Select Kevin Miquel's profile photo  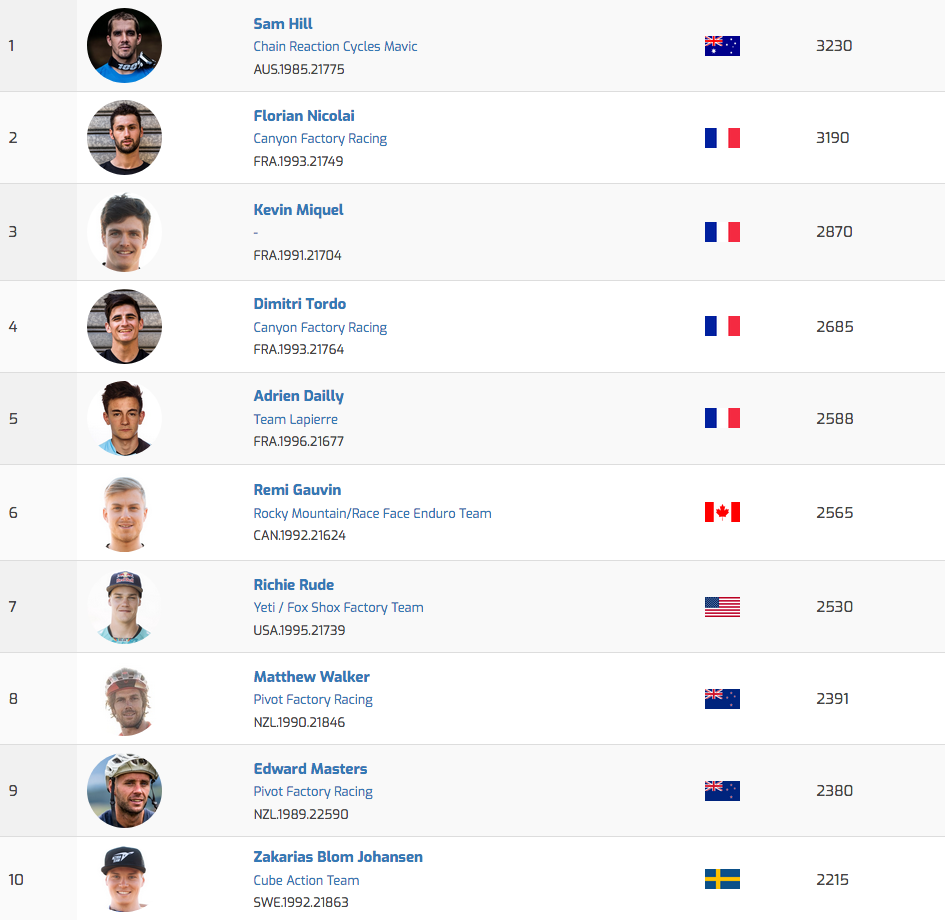(x=124, y=232)
